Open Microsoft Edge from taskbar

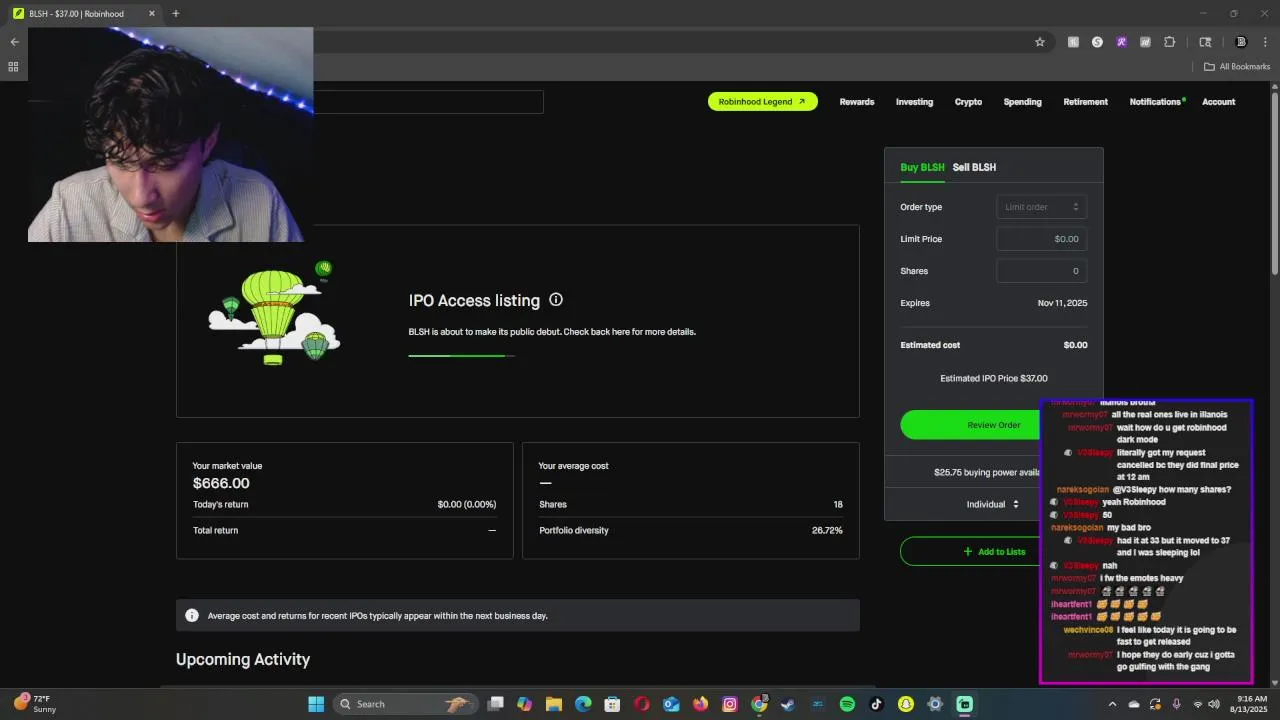pyautogui.click(x=583, y=704)
